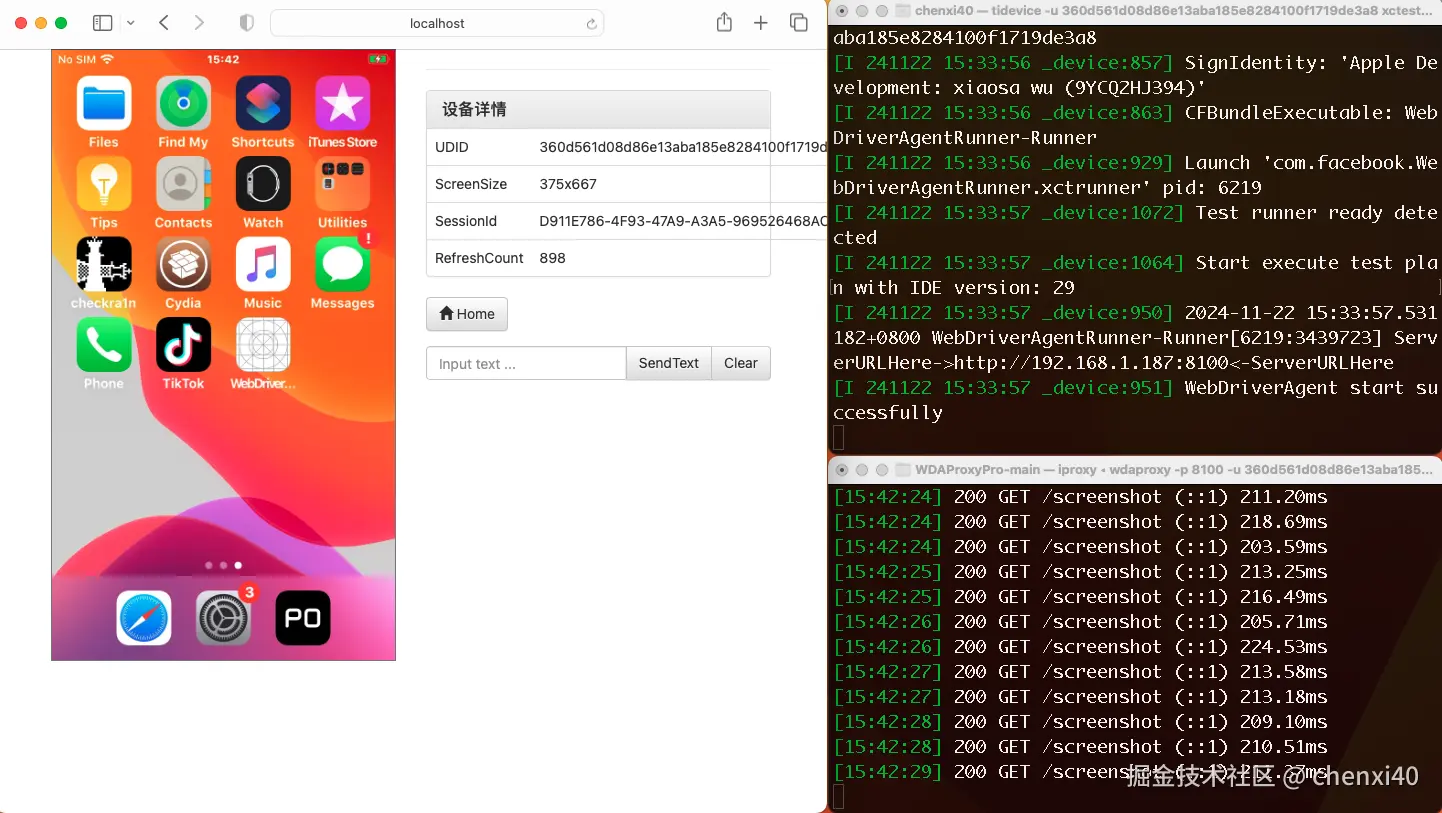Go forward in Safari browser

[199, 23]
